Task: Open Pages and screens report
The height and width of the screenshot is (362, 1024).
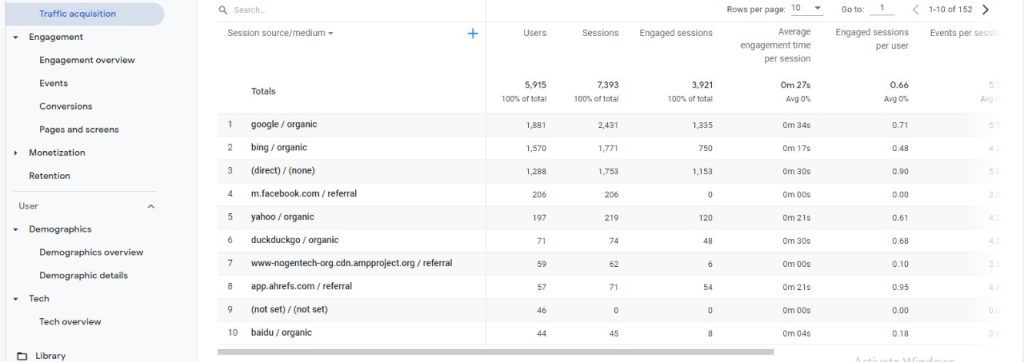Action: tap(79, 129)
